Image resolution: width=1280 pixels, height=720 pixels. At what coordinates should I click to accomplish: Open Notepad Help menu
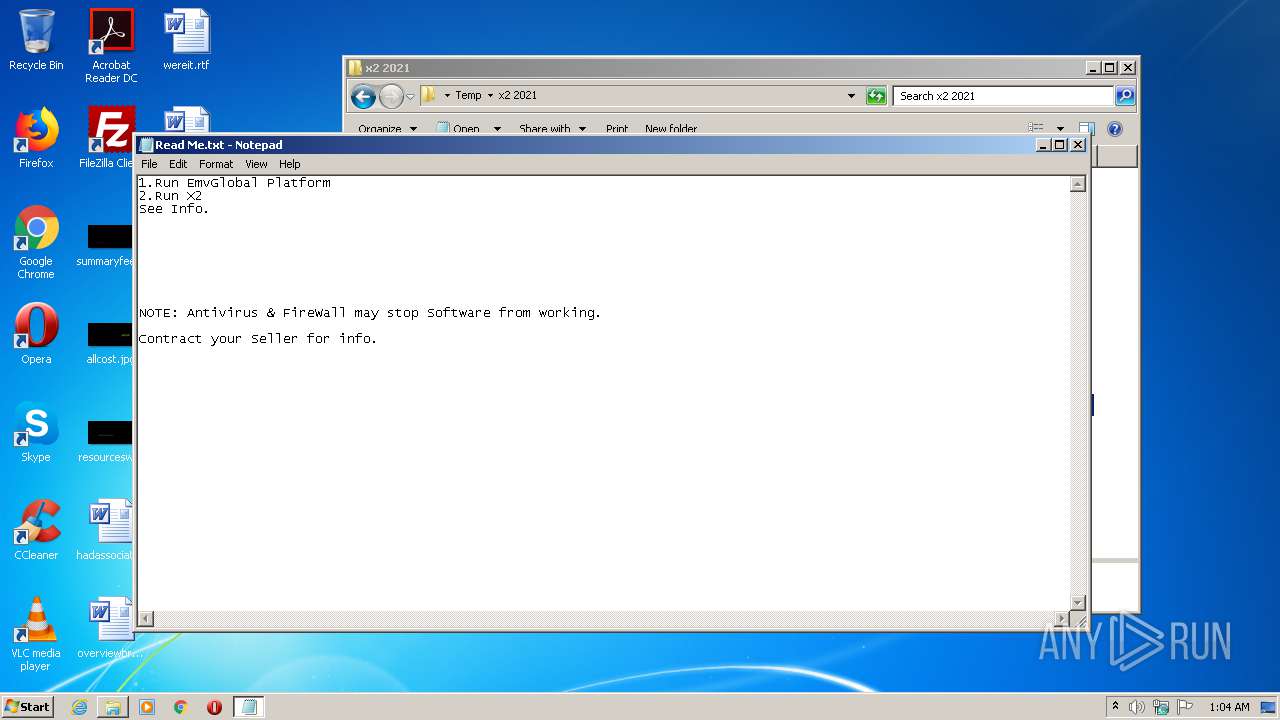coord(290,164)
